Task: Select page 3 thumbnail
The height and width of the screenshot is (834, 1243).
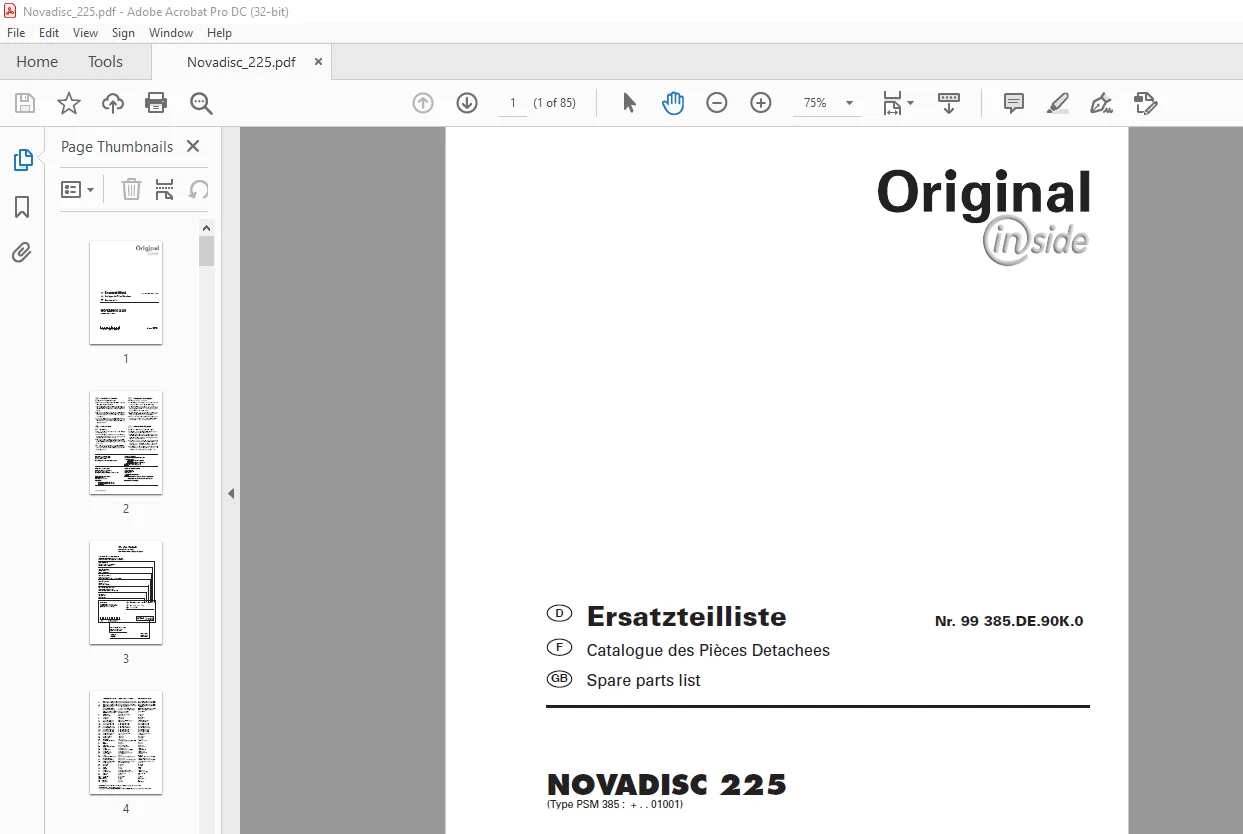Action: click(126, 593)
